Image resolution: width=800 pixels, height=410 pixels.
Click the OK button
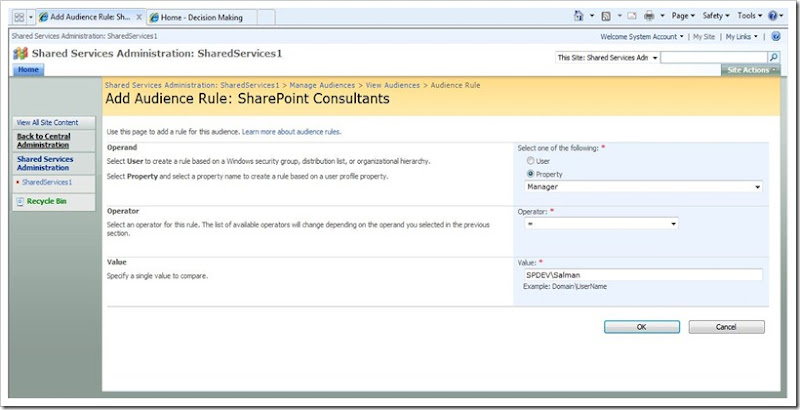(642, 327)
